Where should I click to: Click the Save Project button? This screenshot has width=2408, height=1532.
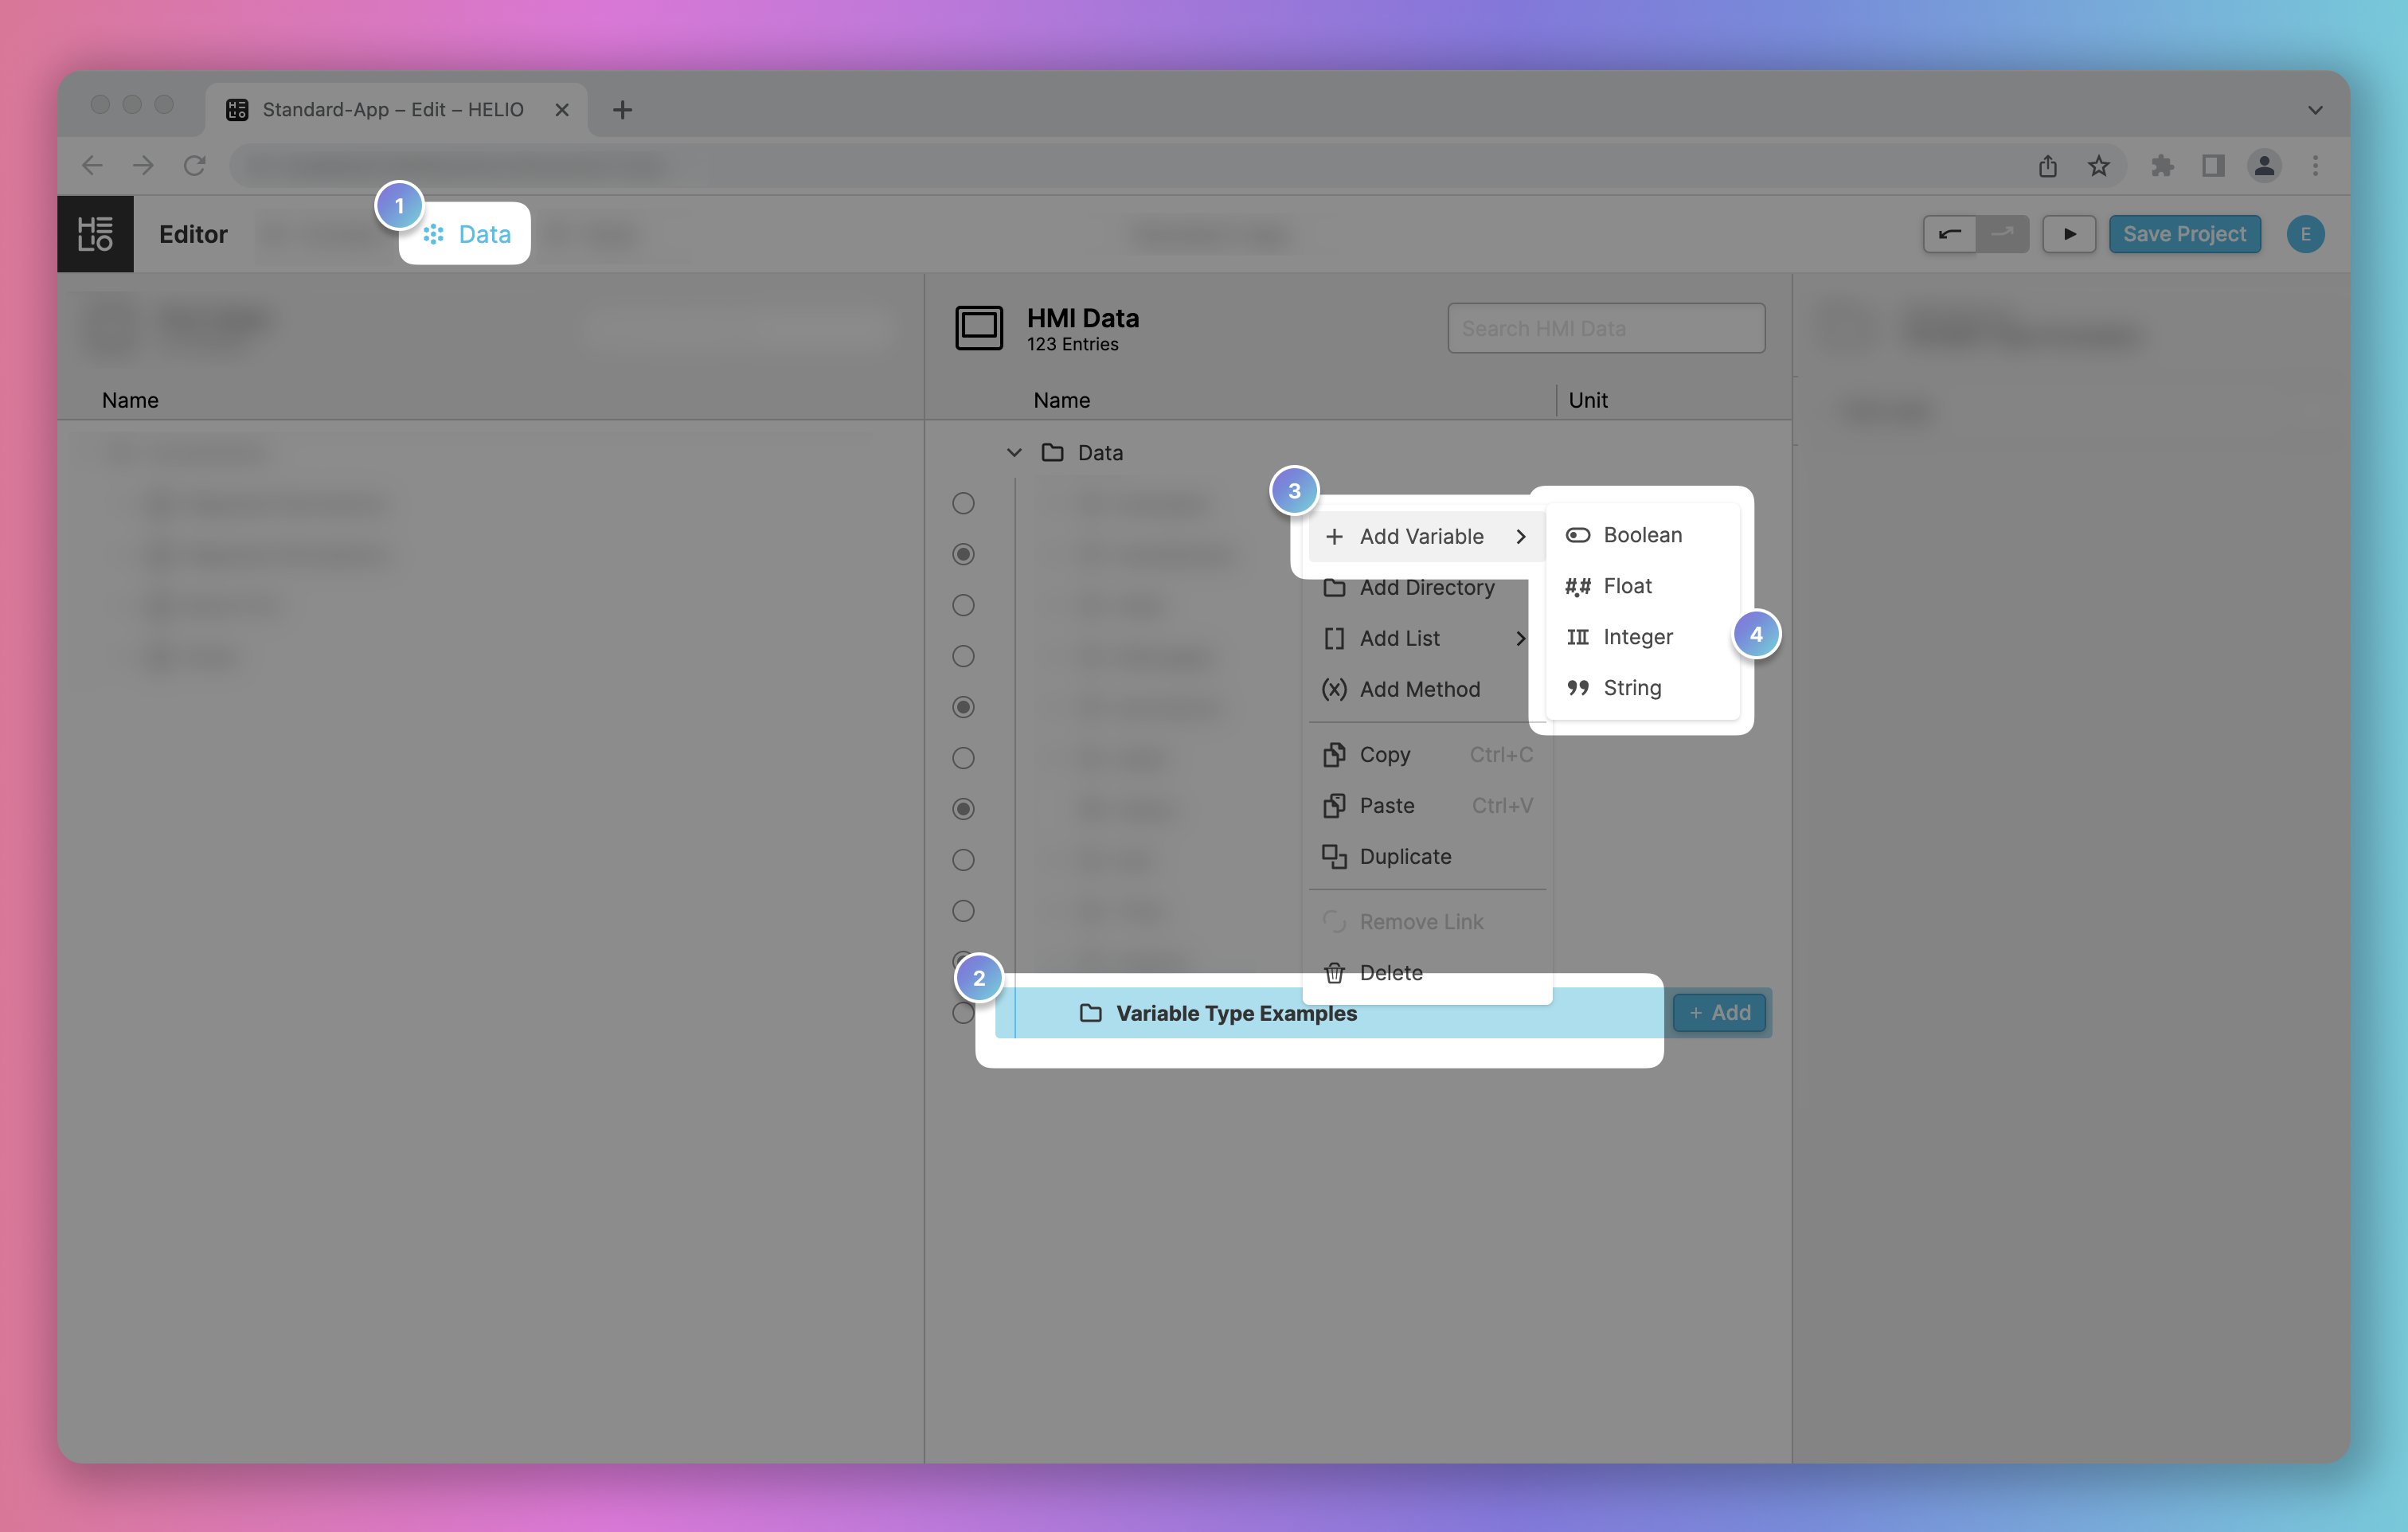click(2184, 234)
